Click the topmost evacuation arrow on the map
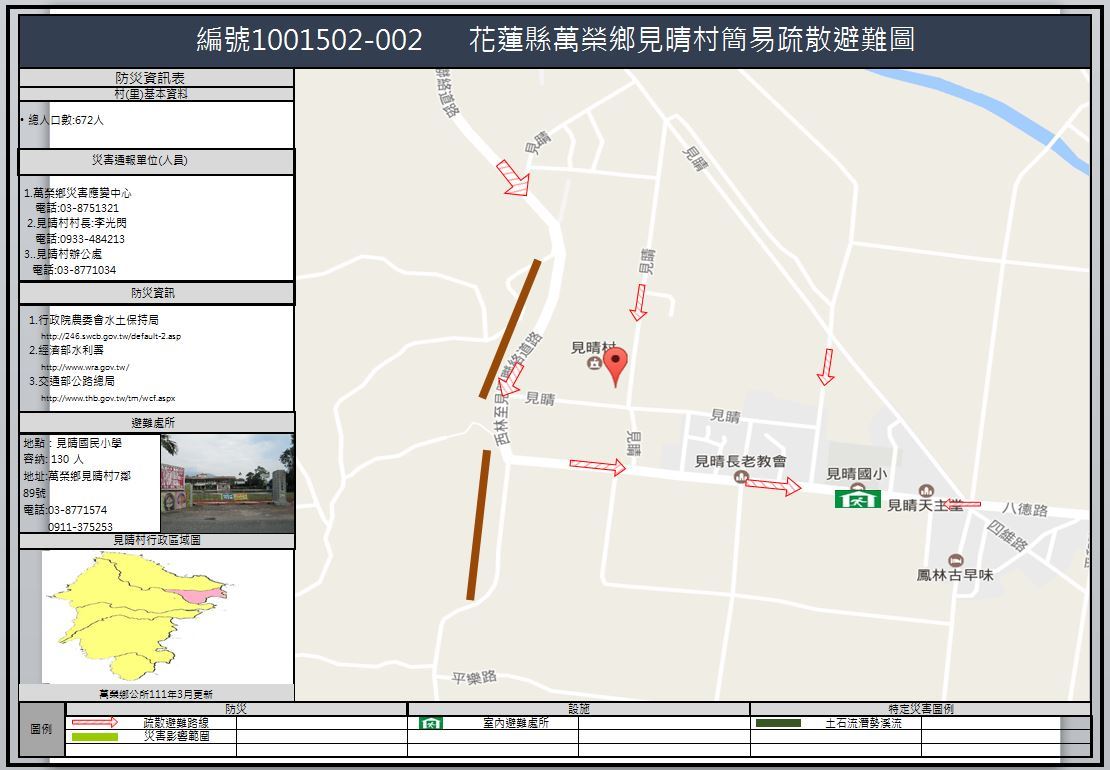This screenshot has height=770, width=1110. point(514,178)
